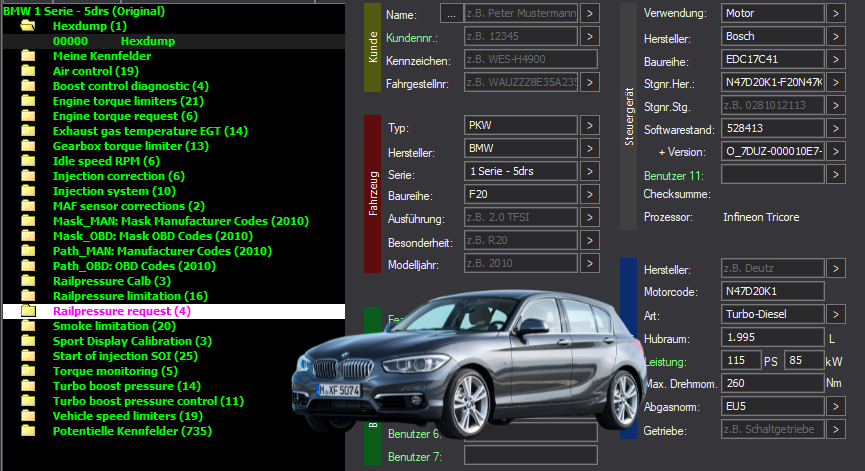Click the Engine torque limiters folder icon
This screenshot has height=471, width=865.
(28, 101)
